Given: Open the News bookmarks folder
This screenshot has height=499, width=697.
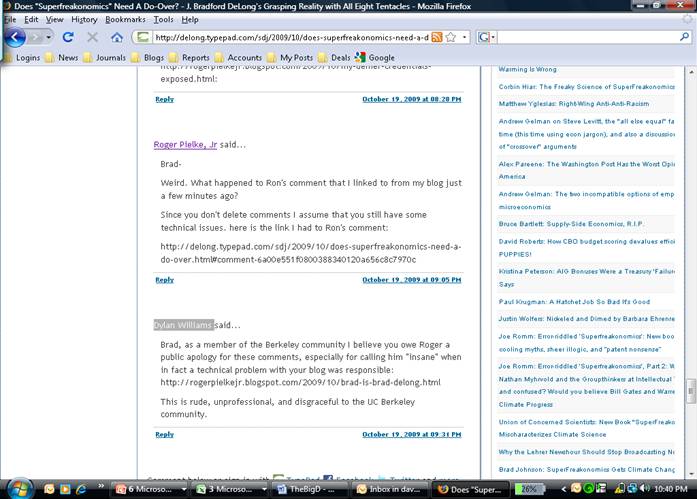Looking at the screenshot, I should click(x=62, y=57).
